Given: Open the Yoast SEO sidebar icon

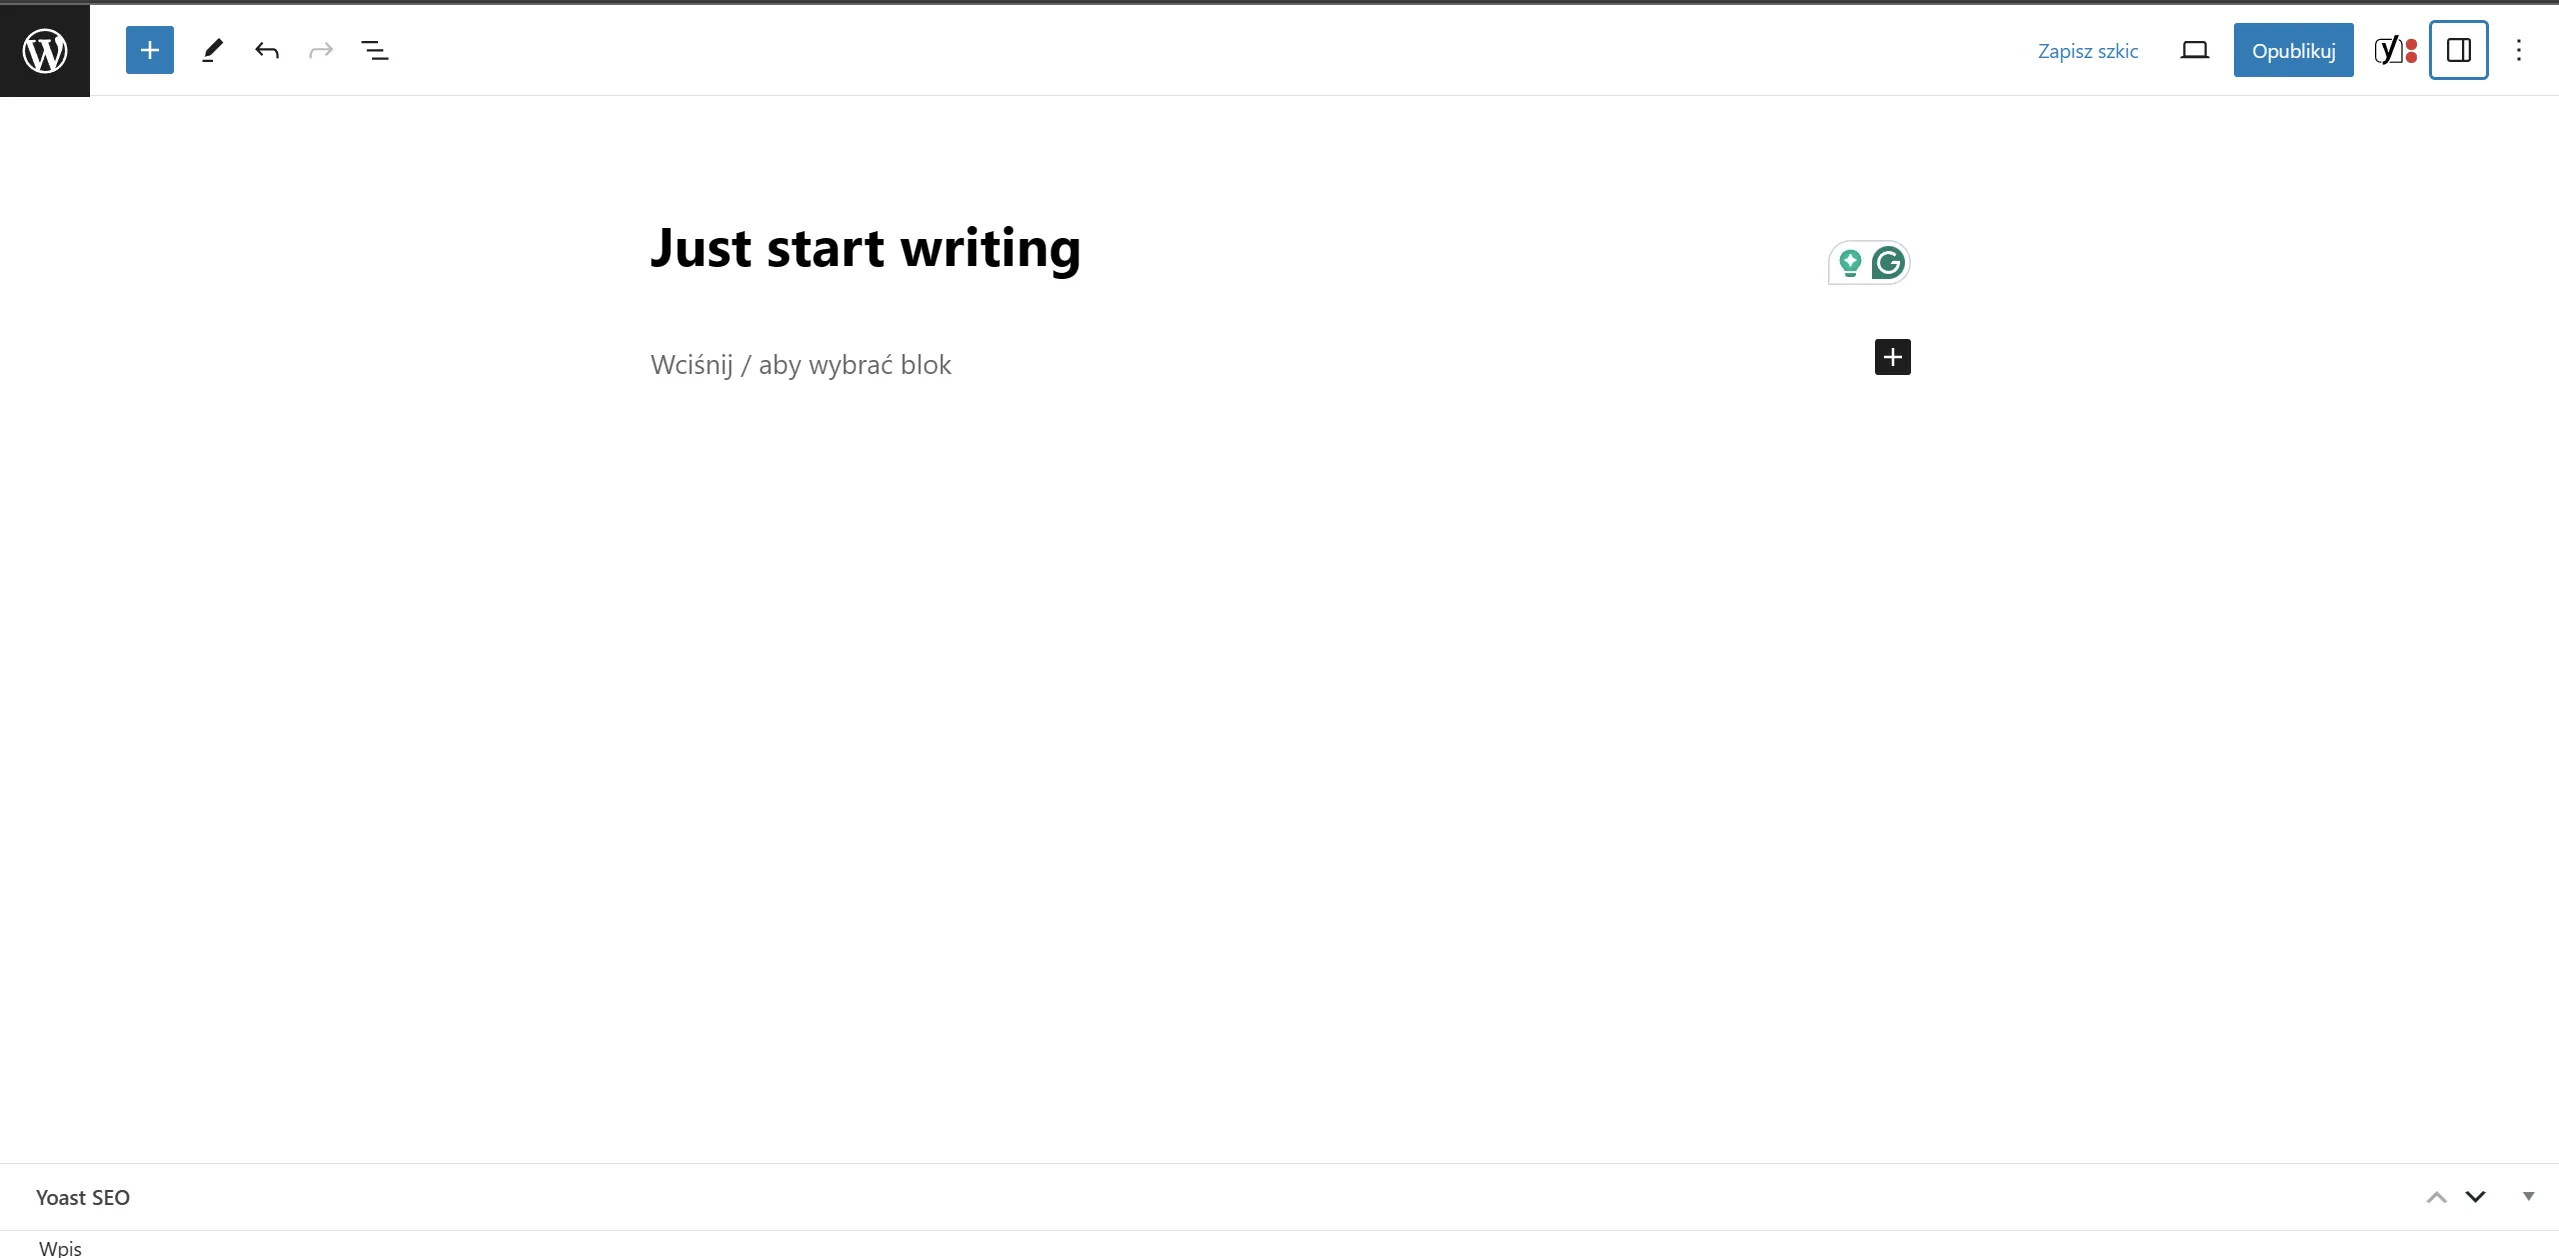Looking at the screenshot, I should point(2395,50).
